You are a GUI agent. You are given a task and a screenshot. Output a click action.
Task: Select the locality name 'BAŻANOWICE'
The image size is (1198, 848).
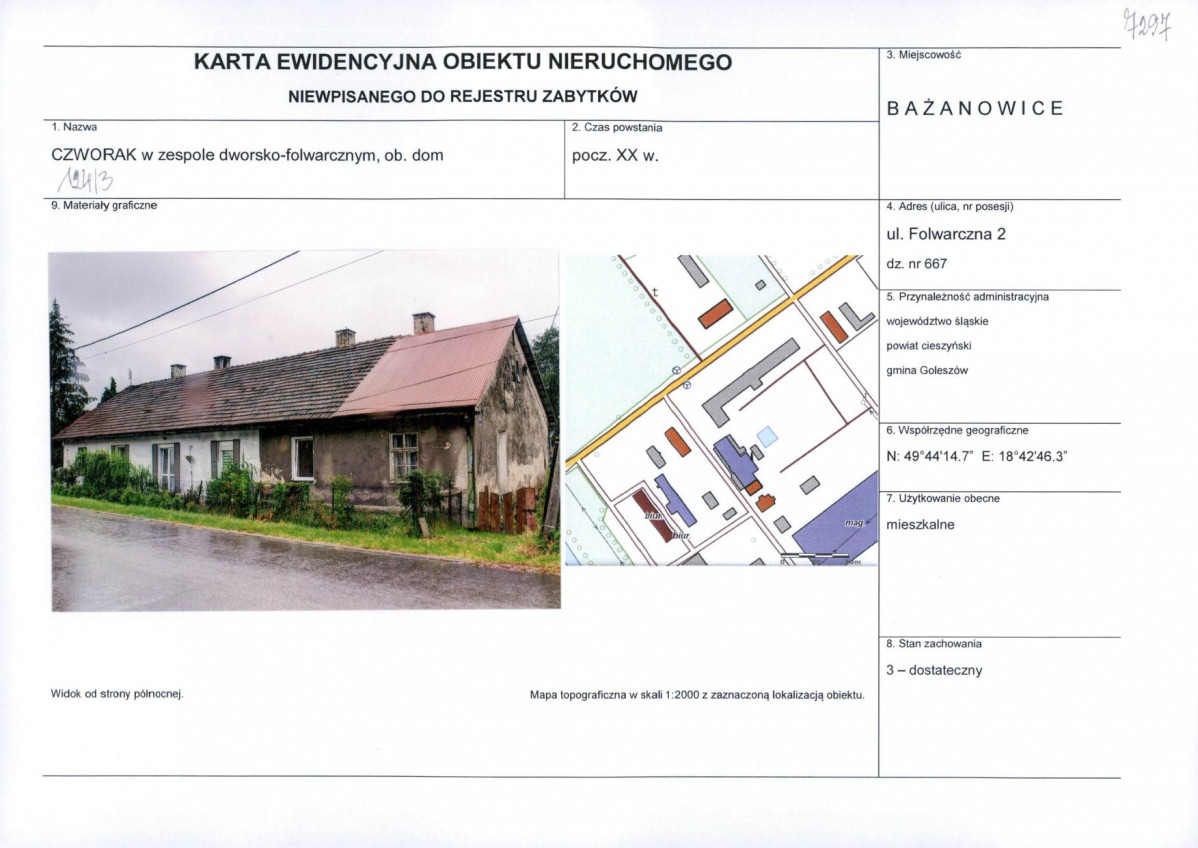click(975, 108)
